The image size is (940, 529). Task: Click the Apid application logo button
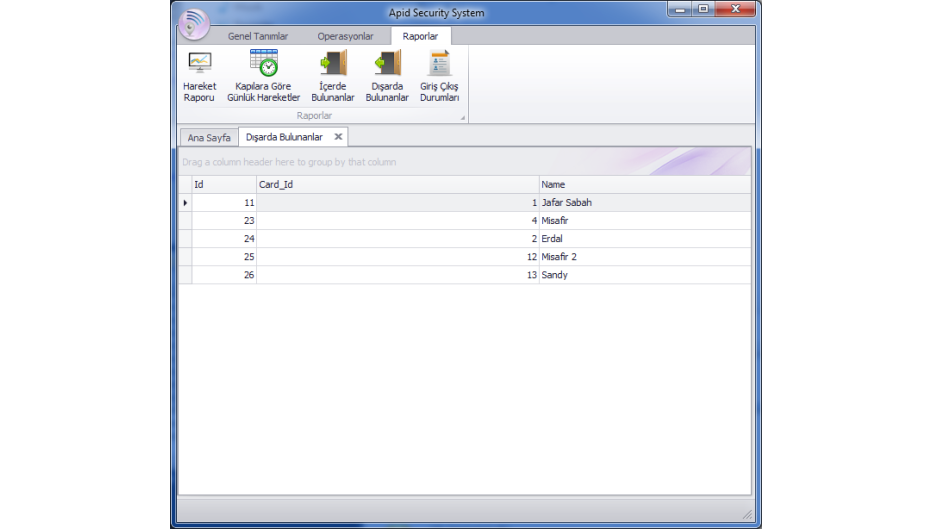194,24
